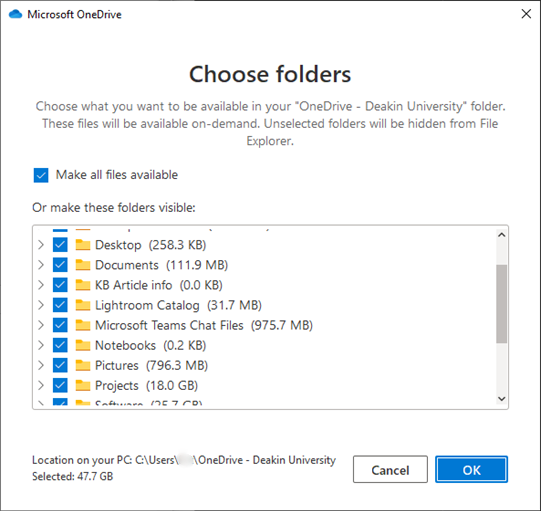
Task: Click the Pictures folder icon
Action: pyautogui.click(x=83, y=365)
